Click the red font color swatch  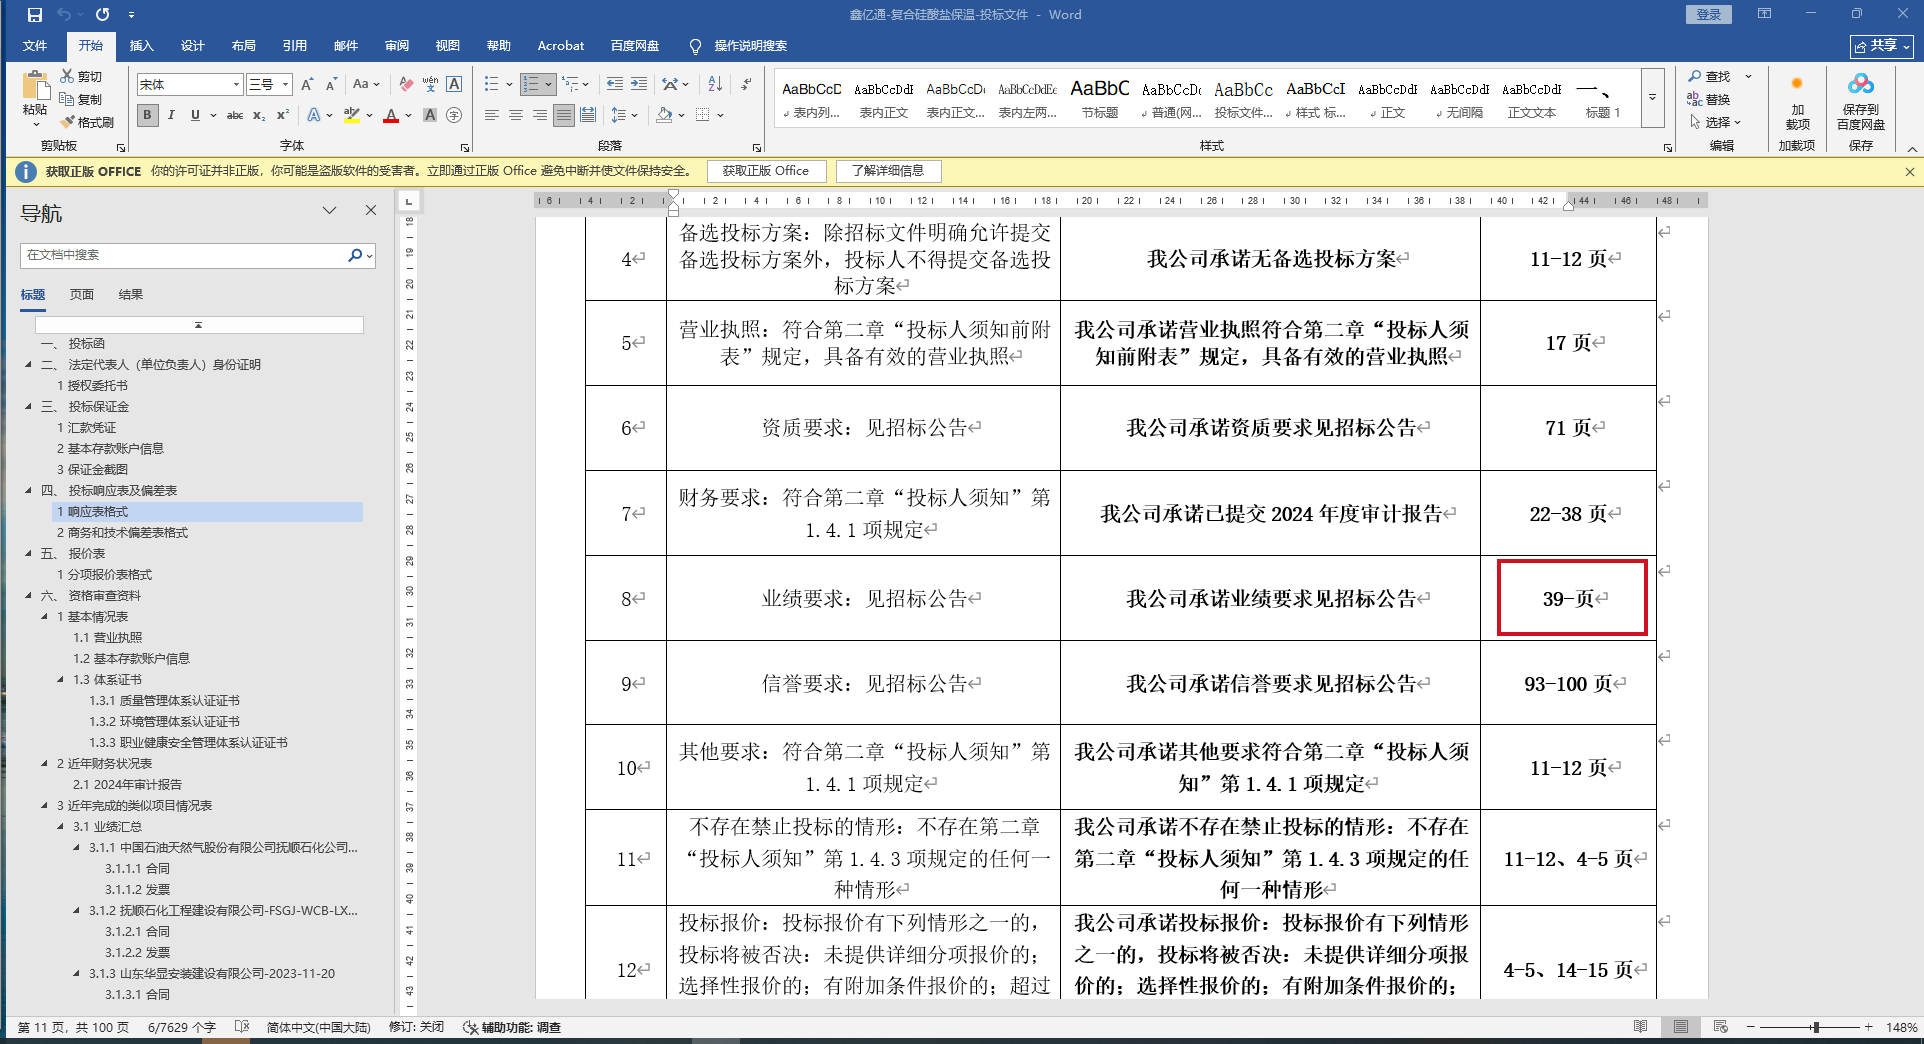pyautogui.click(x=390, y=117)
